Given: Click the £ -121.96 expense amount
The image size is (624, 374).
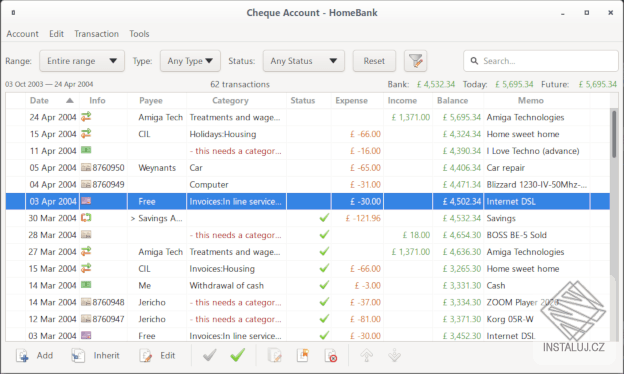Looking at the screenshot, I should [363, 218].
